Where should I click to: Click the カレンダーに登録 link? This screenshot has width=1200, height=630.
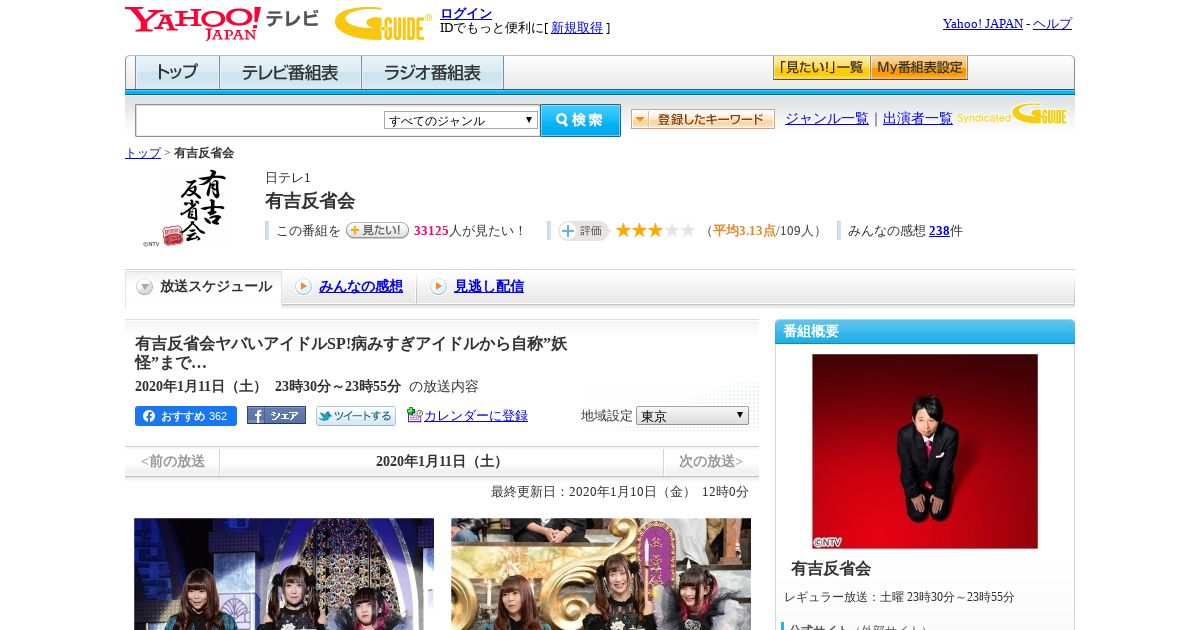pos(476,416)
